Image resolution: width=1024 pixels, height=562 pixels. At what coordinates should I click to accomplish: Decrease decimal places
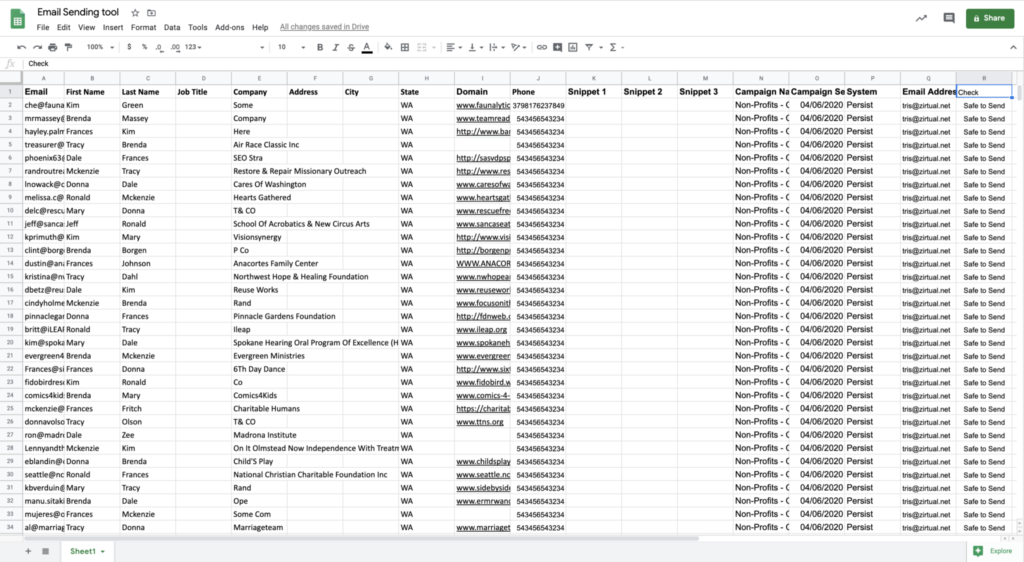coord(159,47)
